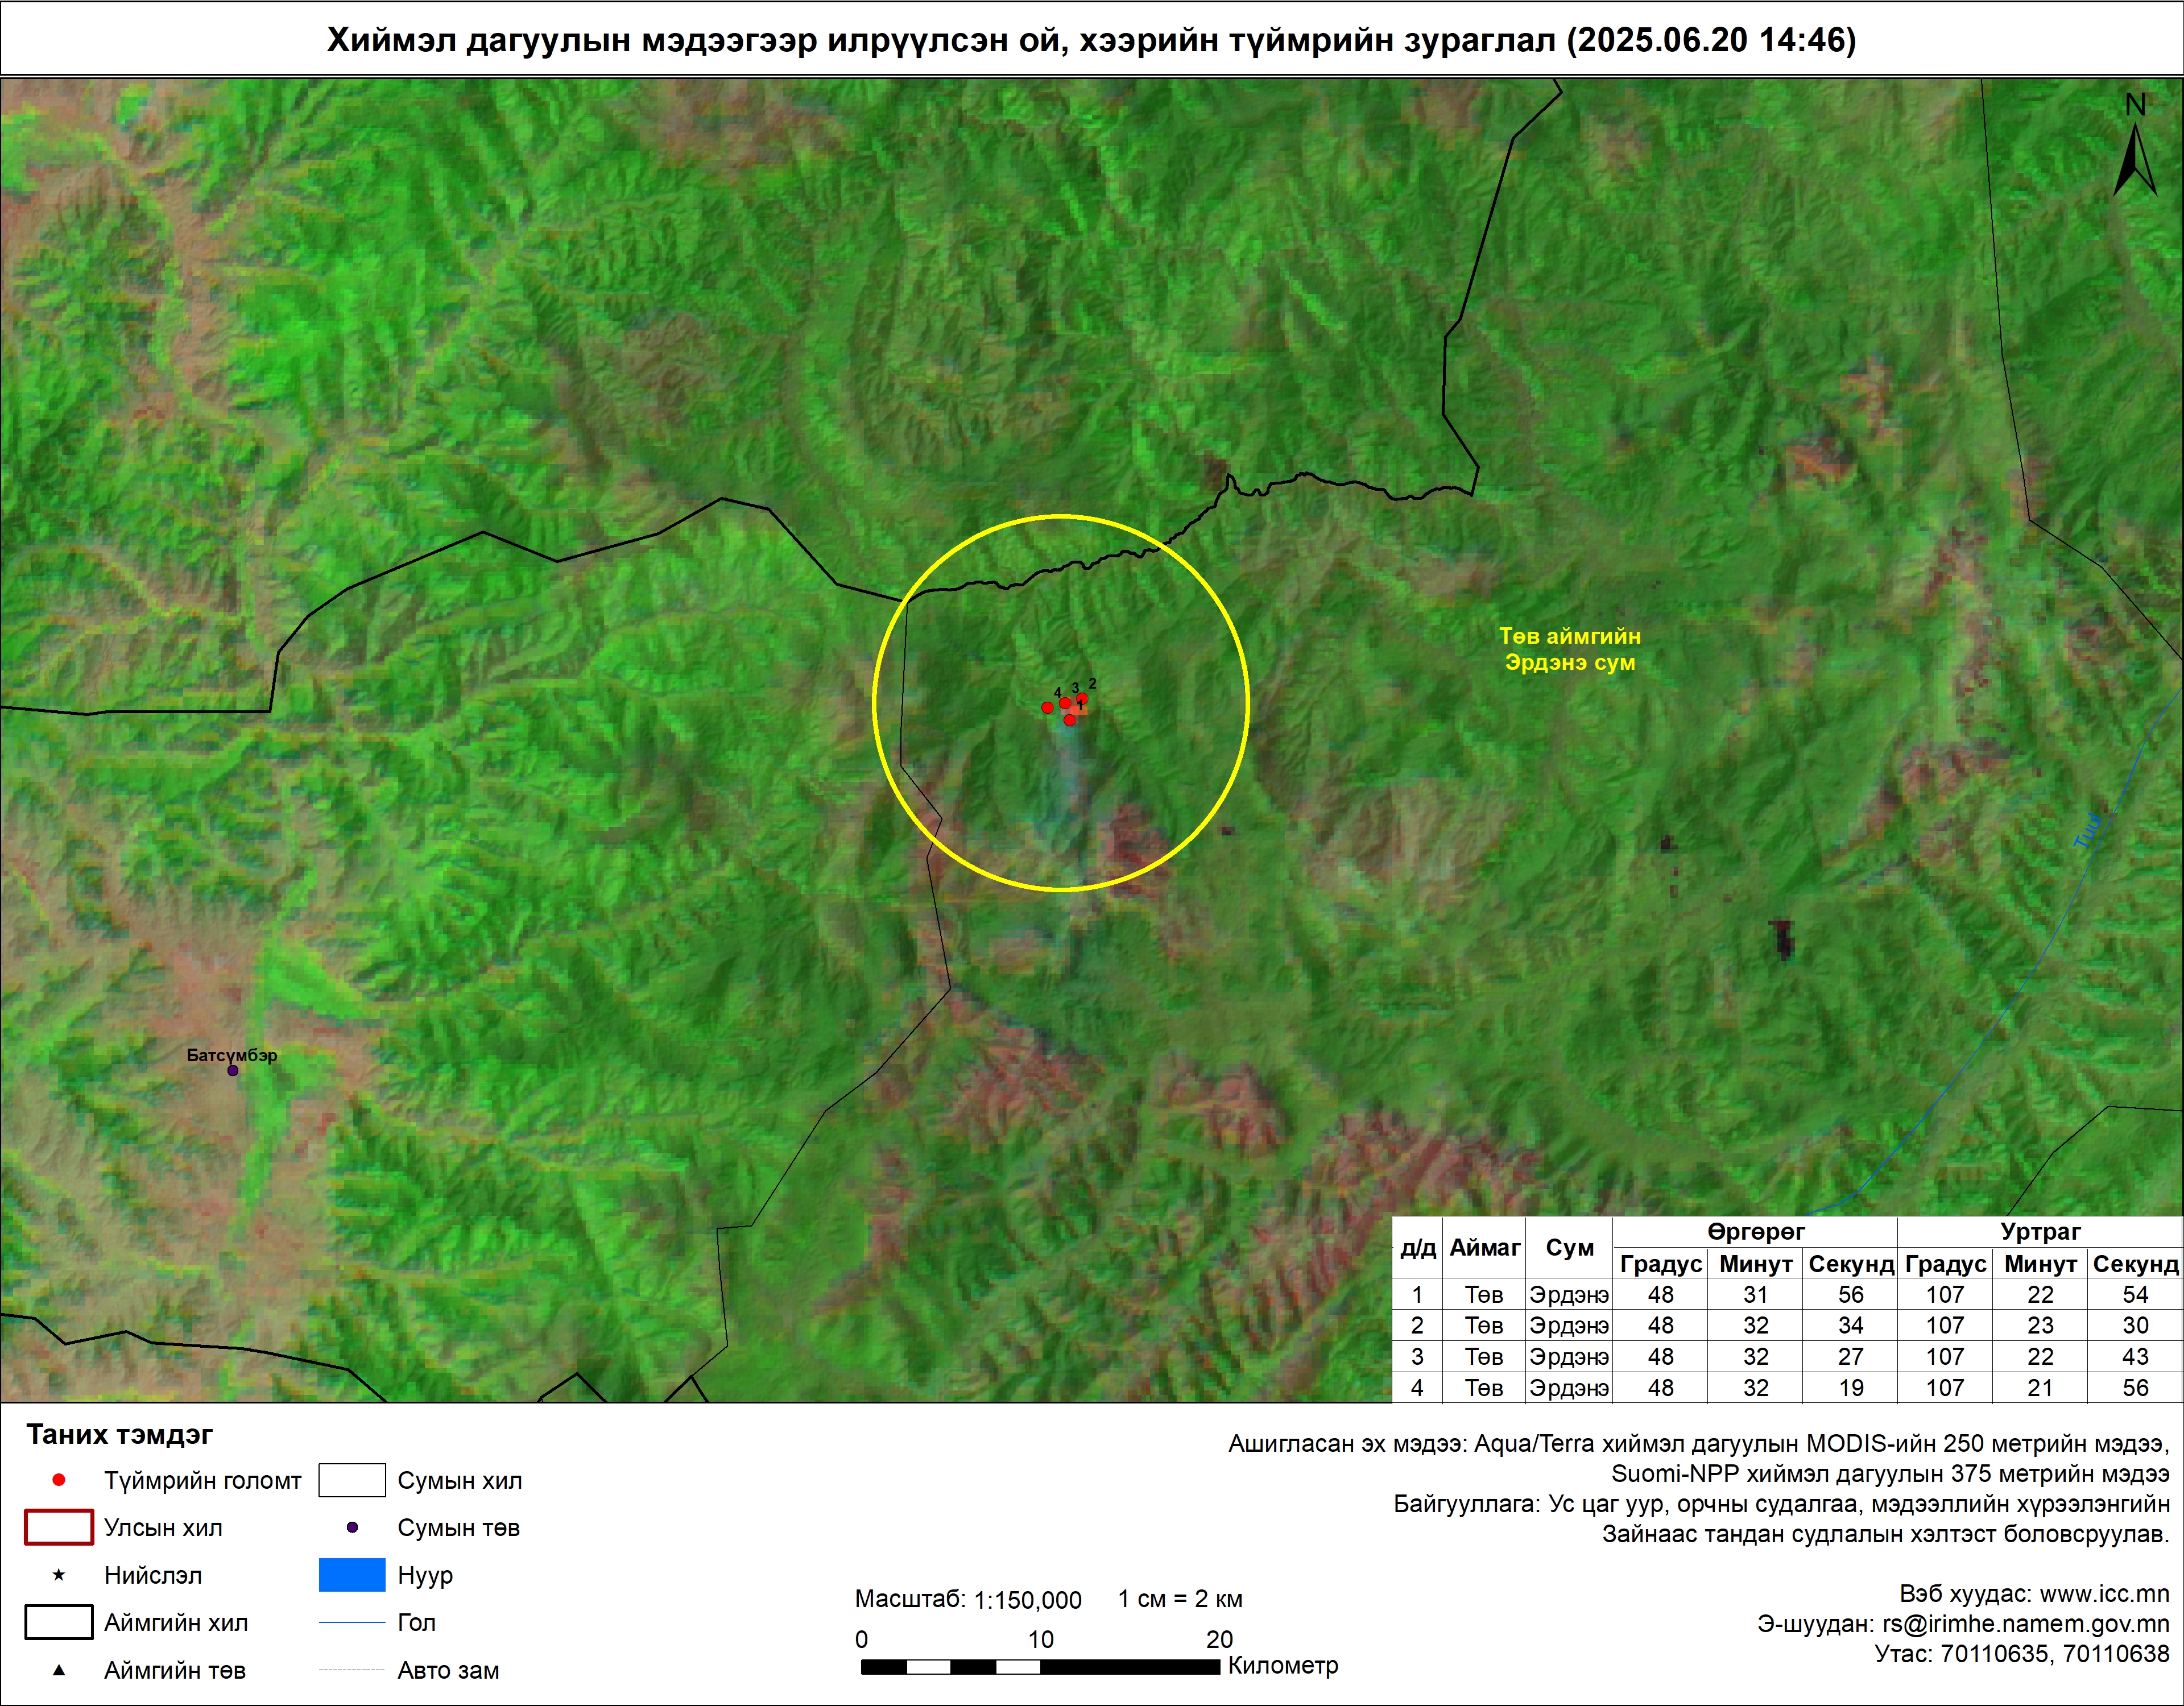Click the Түймрийн голомт legend label
Viewport: 2184px width, 1706px height.
(x=203, y=1481)
